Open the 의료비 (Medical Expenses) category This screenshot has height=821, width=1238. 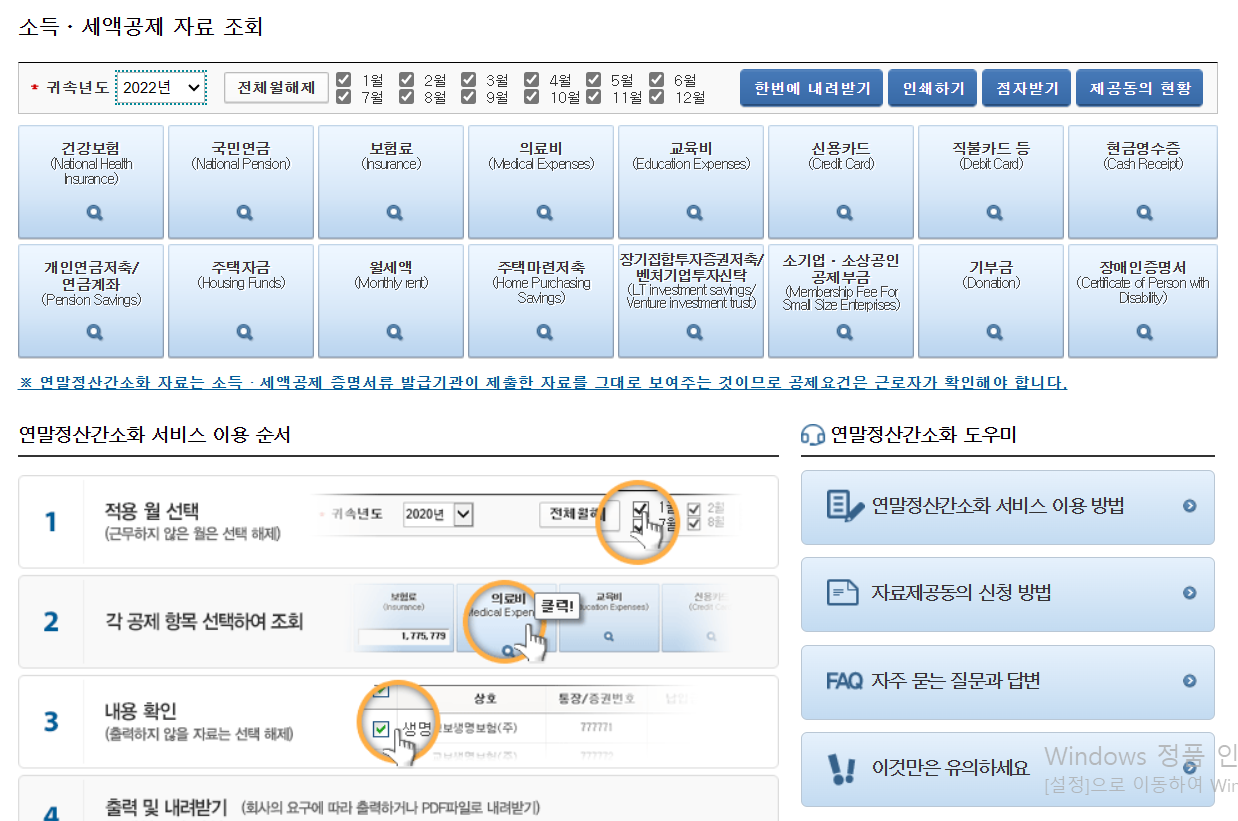pos(541,182)
